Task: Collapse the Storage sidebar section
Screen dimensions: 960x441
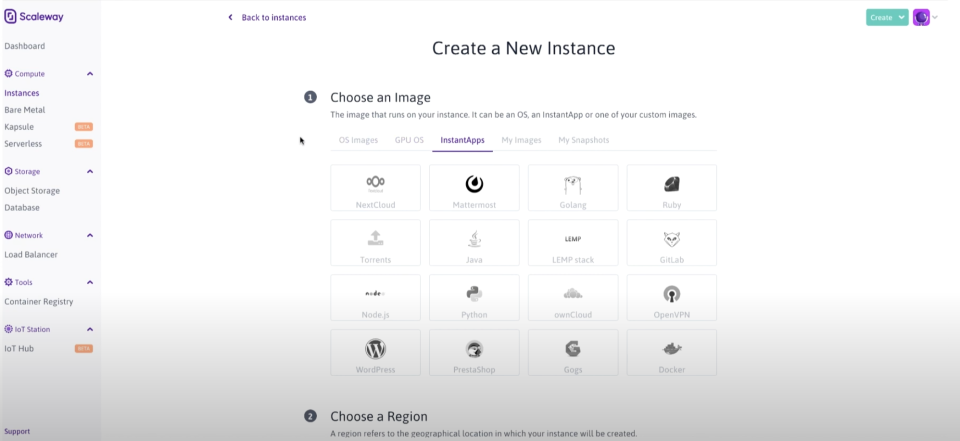Action: tap(90, 172)
